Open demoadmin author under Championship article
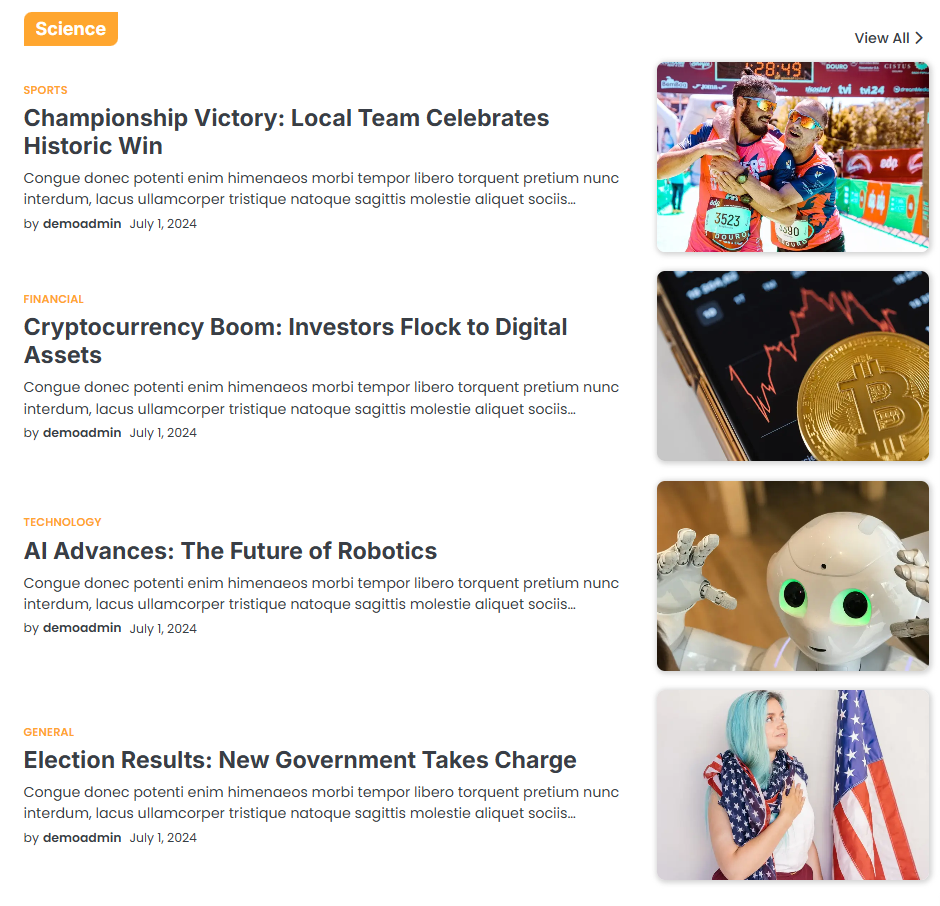 click(82, 224)
